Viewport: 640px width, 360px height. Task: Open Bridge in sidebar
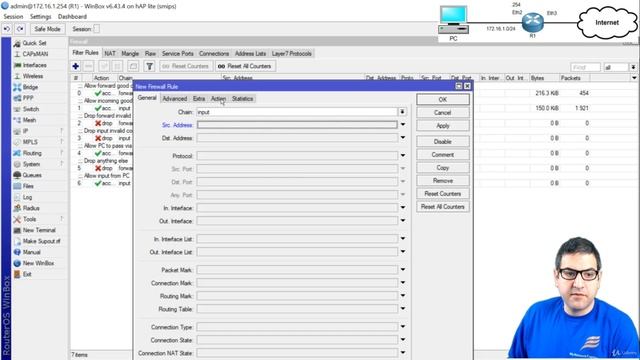[30, 87]
